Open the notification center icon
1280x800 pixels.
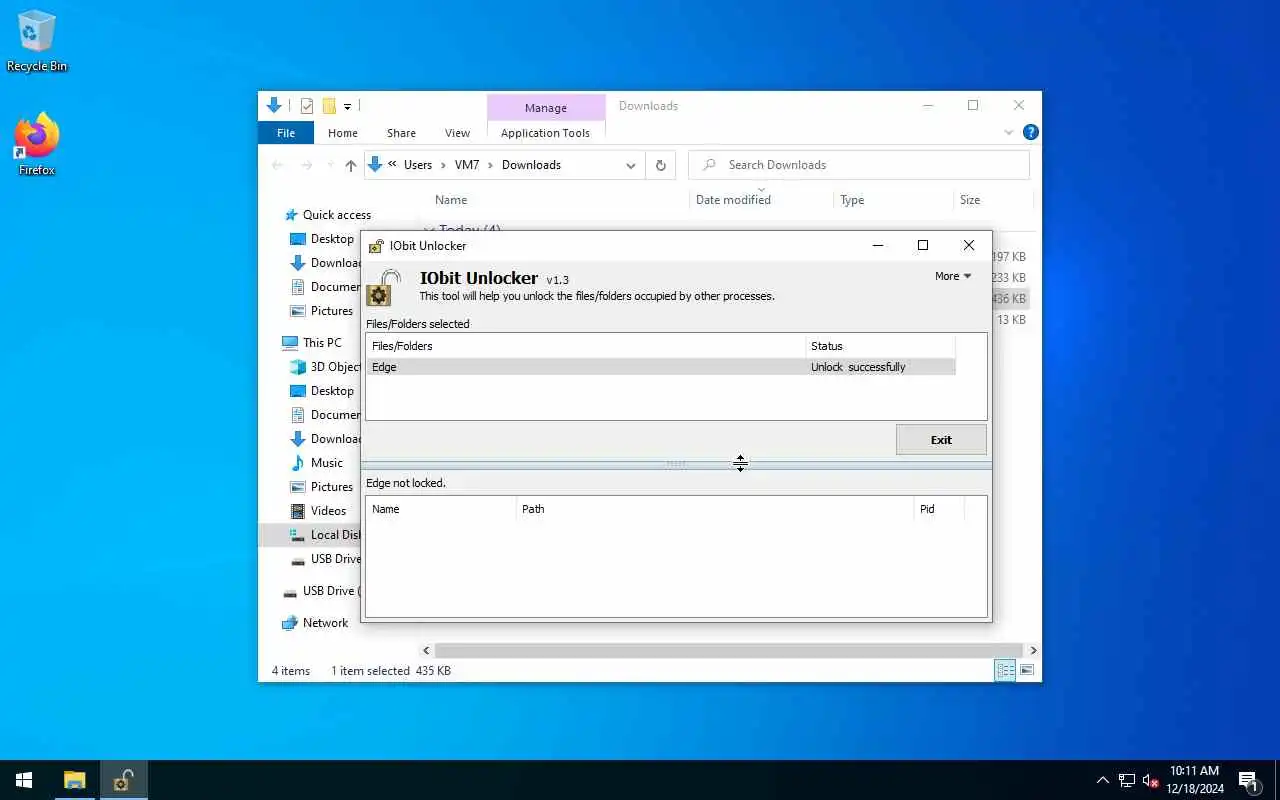pyautogui.click(x=1248, y=780)
